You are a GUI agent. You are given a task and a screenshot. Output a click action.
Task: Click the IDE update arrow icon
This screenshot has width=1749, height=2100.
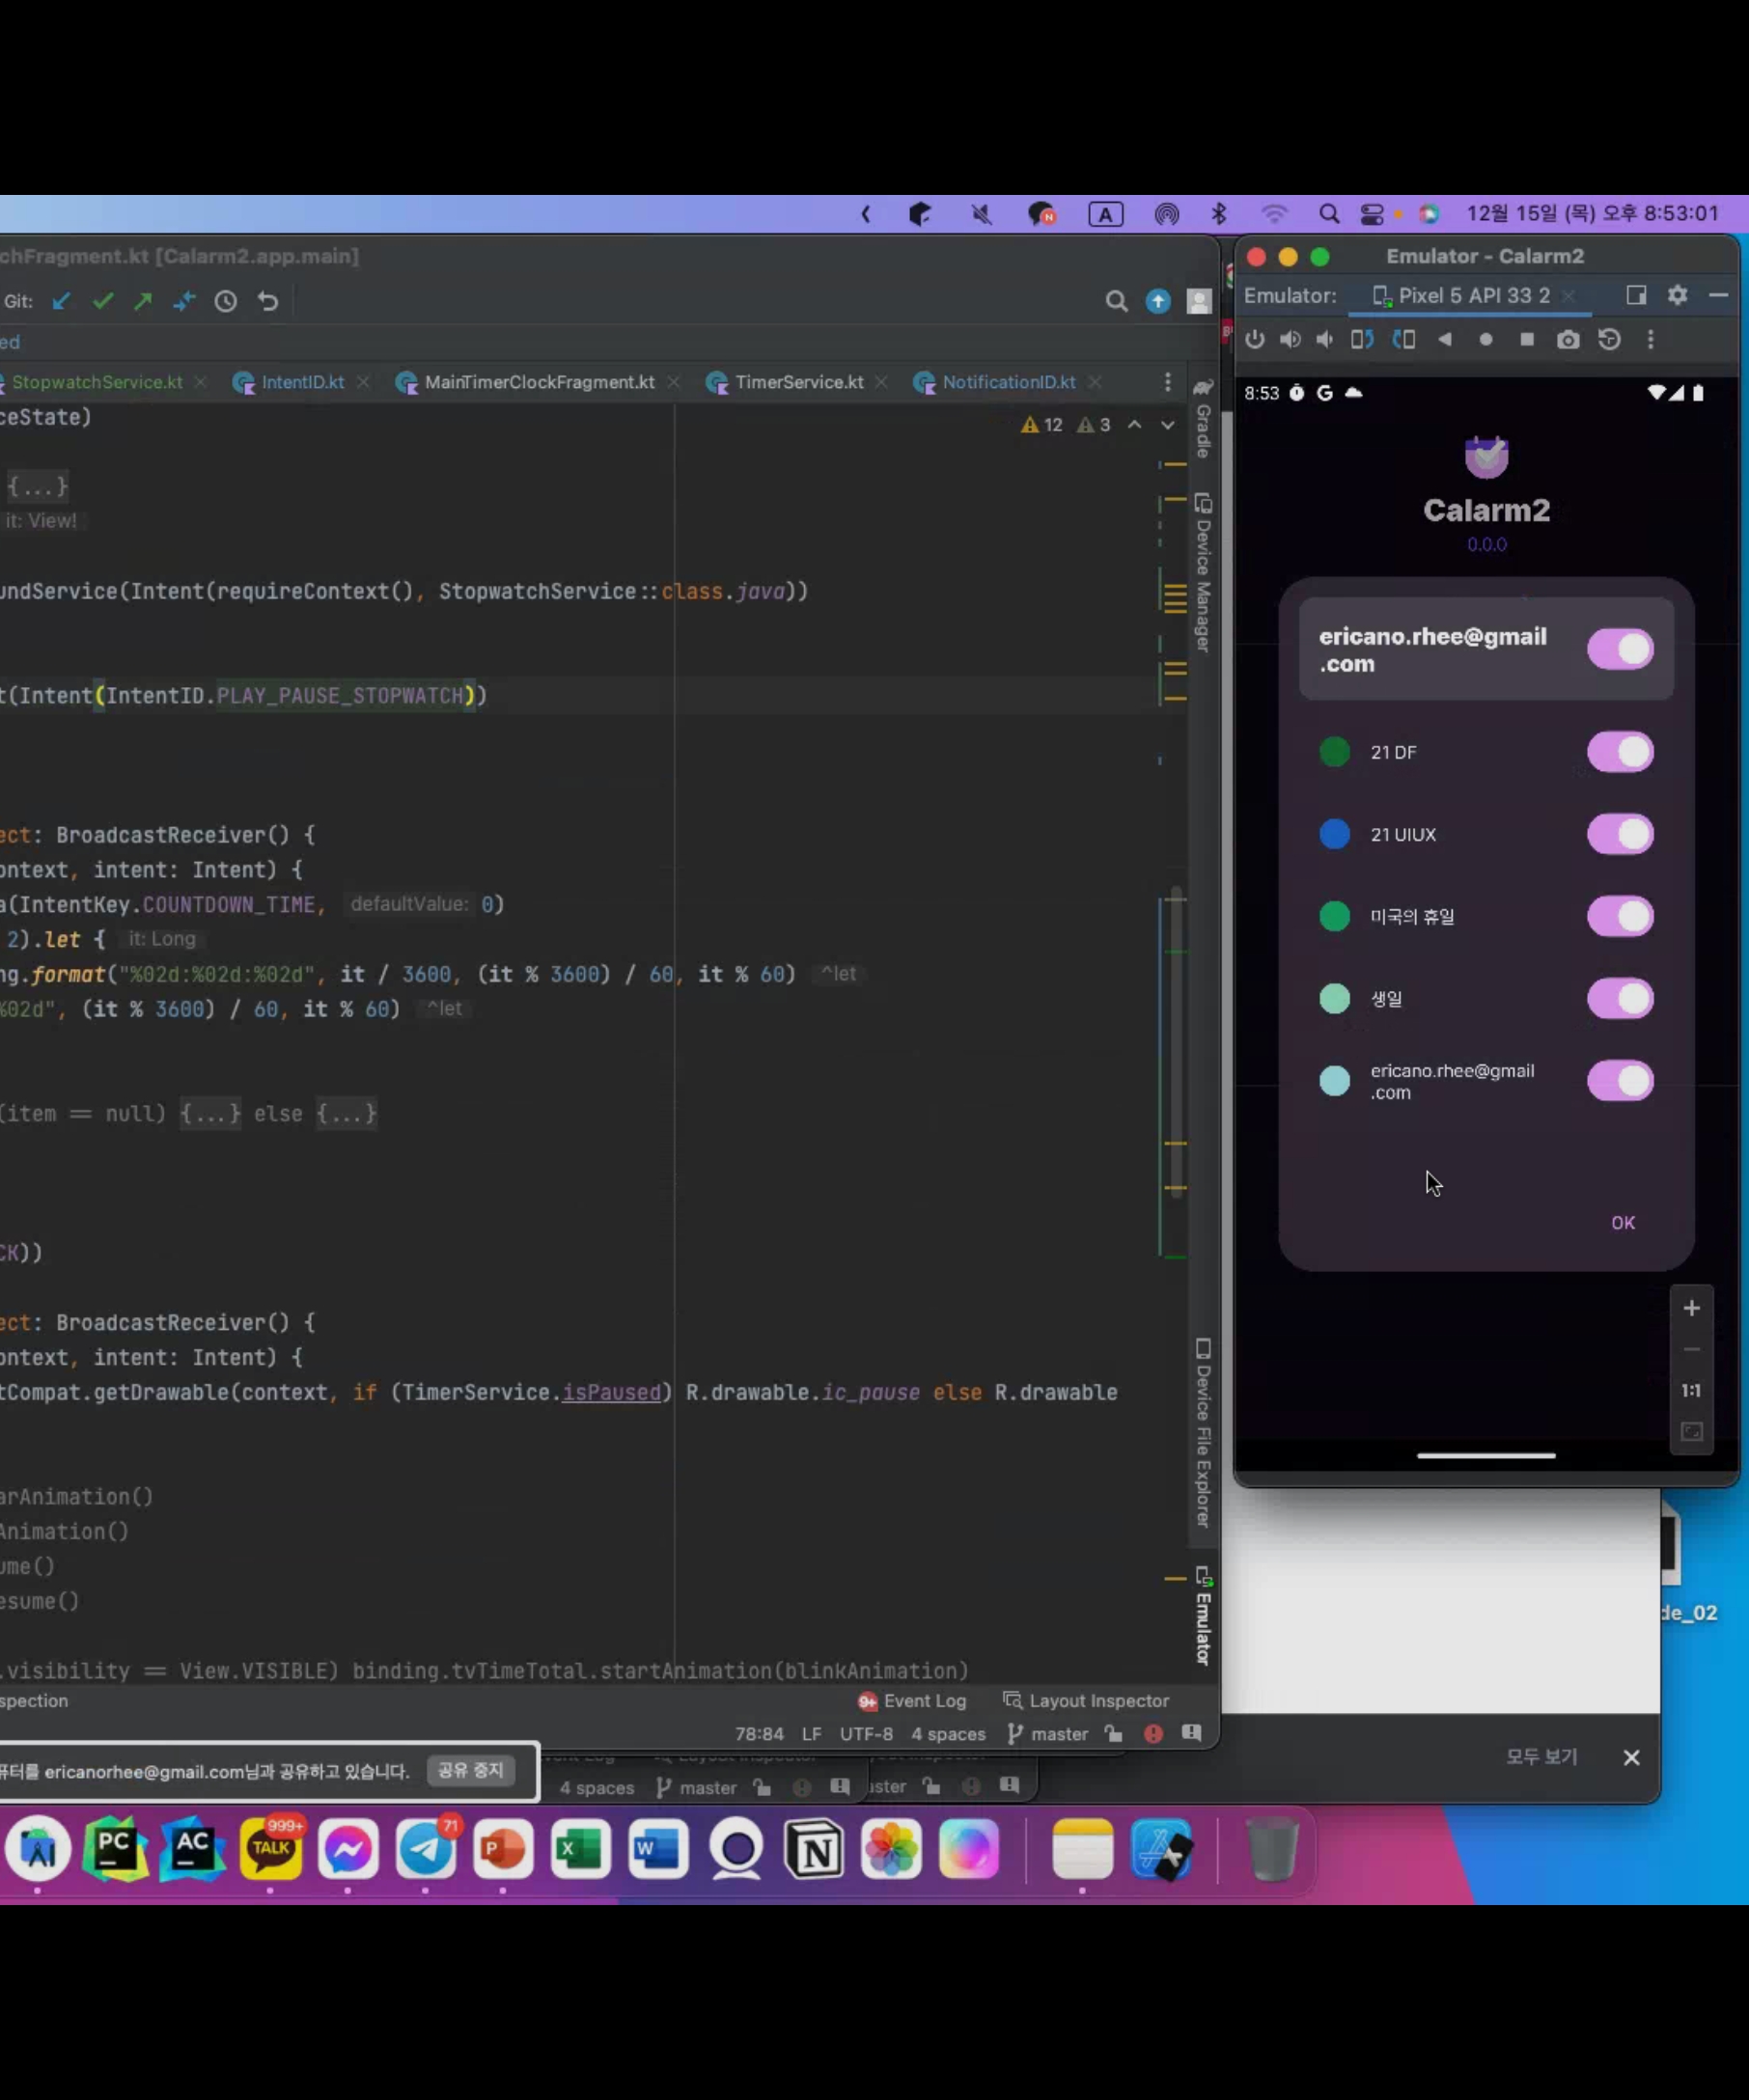click(x=1158, y=301)
